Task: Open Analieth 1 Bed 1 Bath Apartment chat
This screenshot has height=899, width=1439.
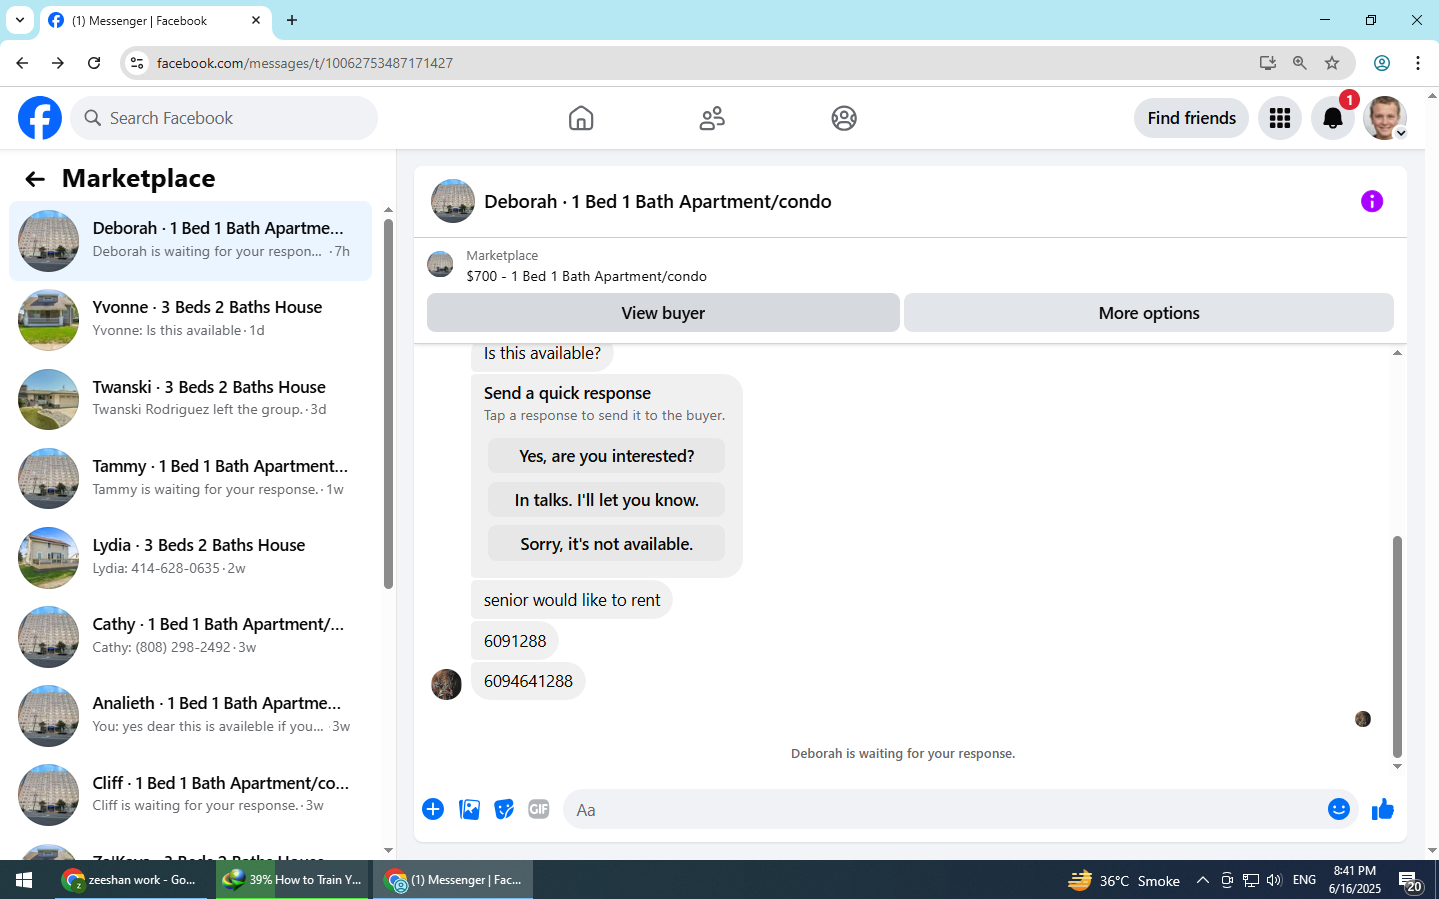Action: click(x=190, y=715)
